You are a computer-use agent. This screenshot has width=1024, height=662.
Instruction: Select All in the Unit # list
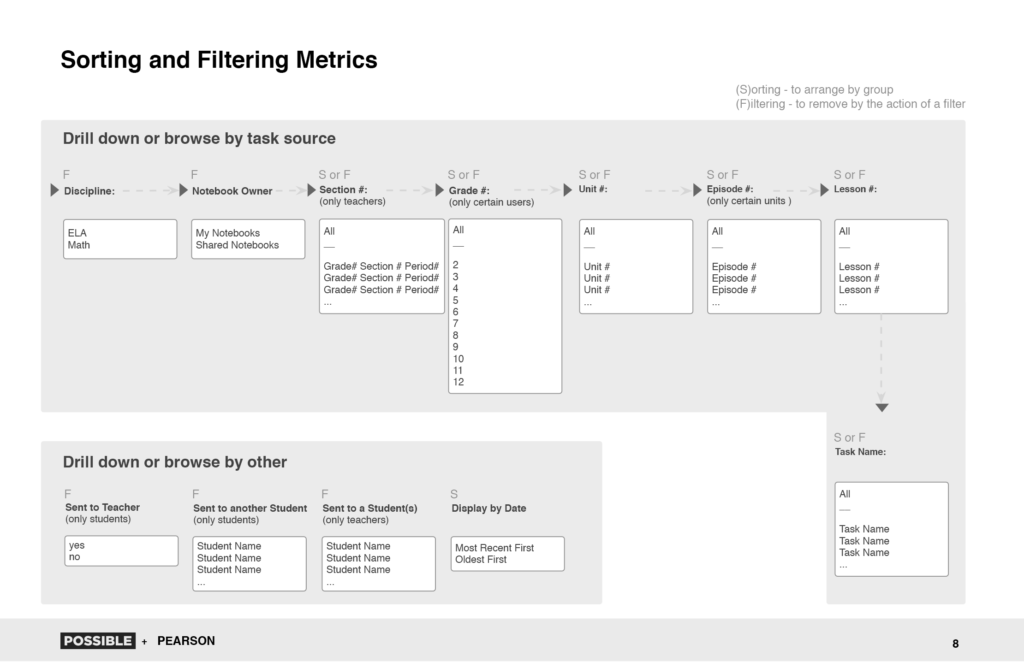tap(589, 231)
